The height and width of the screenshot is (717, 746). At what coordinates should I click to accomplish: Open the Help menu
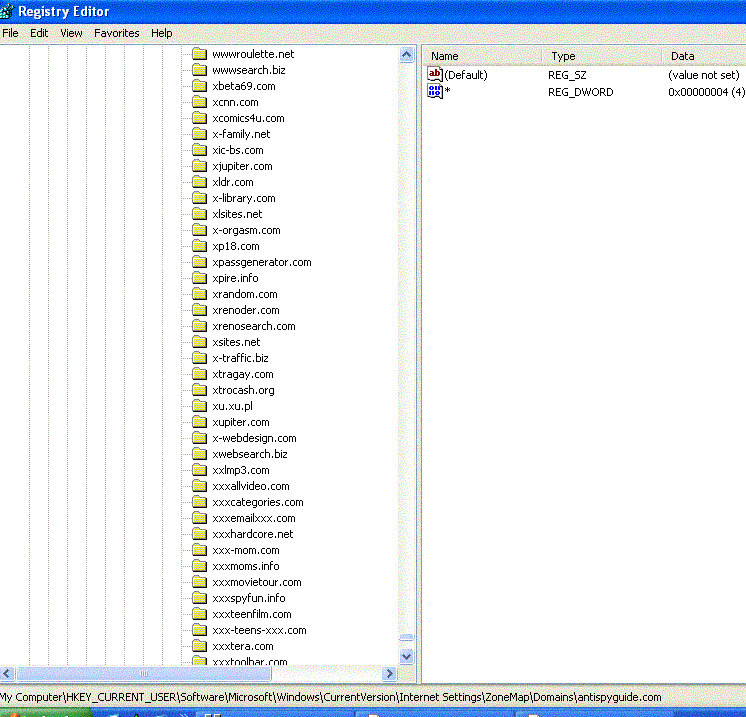pos(162,33)
